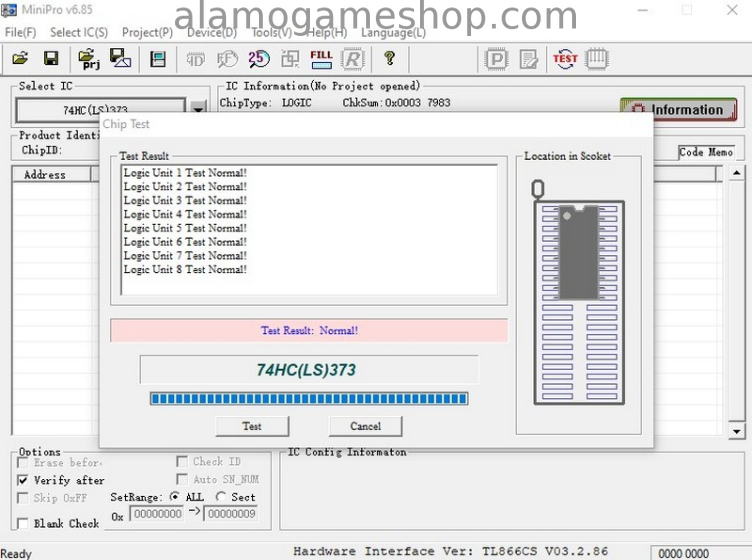Enable the Blank Check checkbox
The height and width of the screenshot is (560, 752).
(23, 524)
